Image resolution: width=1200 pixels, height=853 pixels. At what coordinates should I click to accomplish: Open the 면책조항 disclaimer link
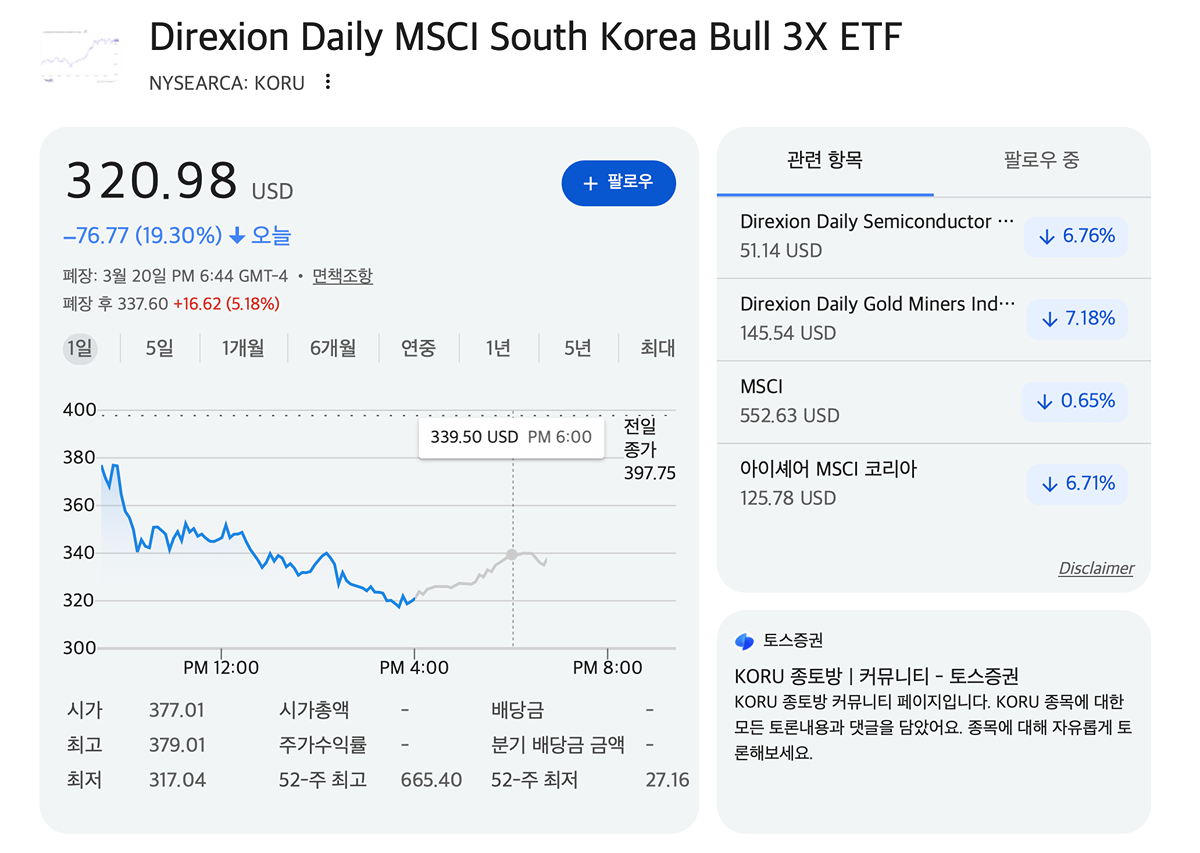(343, 276)
